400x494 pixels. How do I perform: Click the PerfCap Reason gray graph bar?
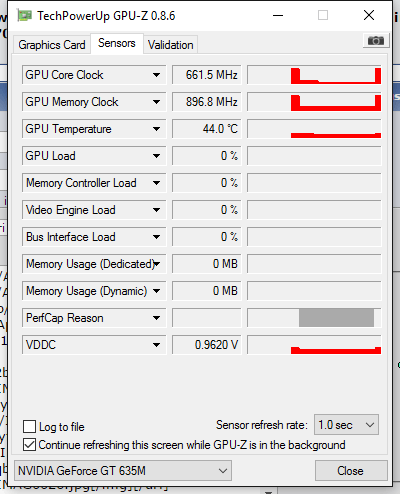pyautogui.click(x=336, y=318)
